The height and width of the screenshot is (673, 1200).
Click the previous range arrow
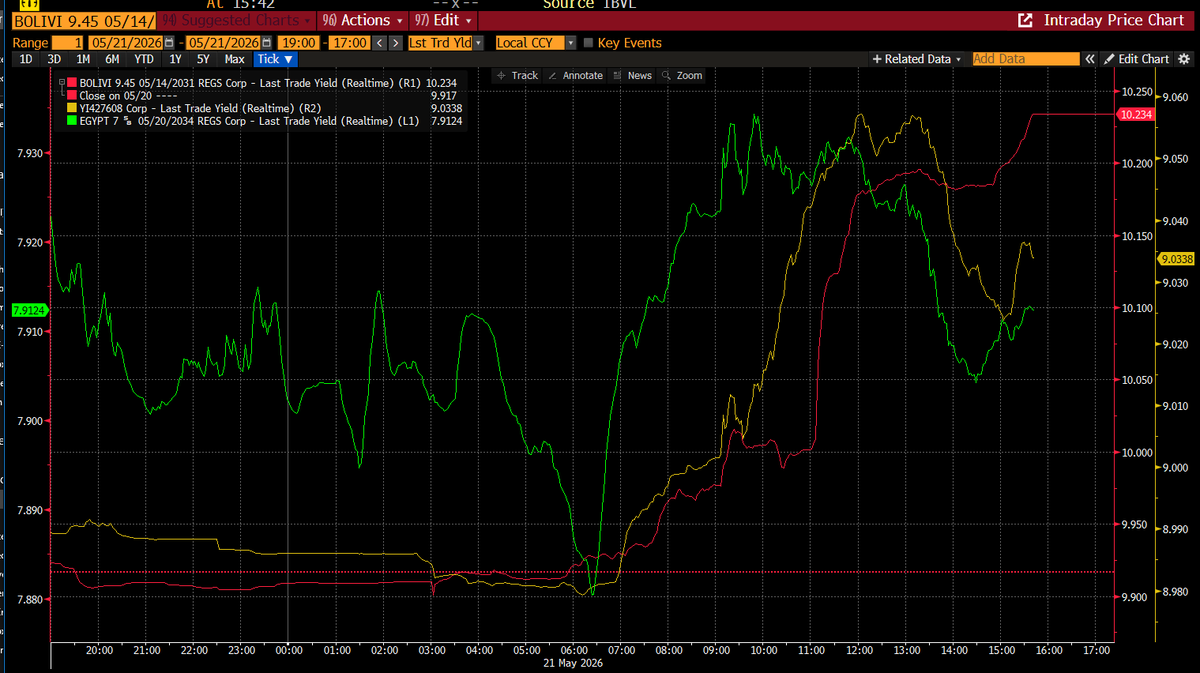point(380,43)
